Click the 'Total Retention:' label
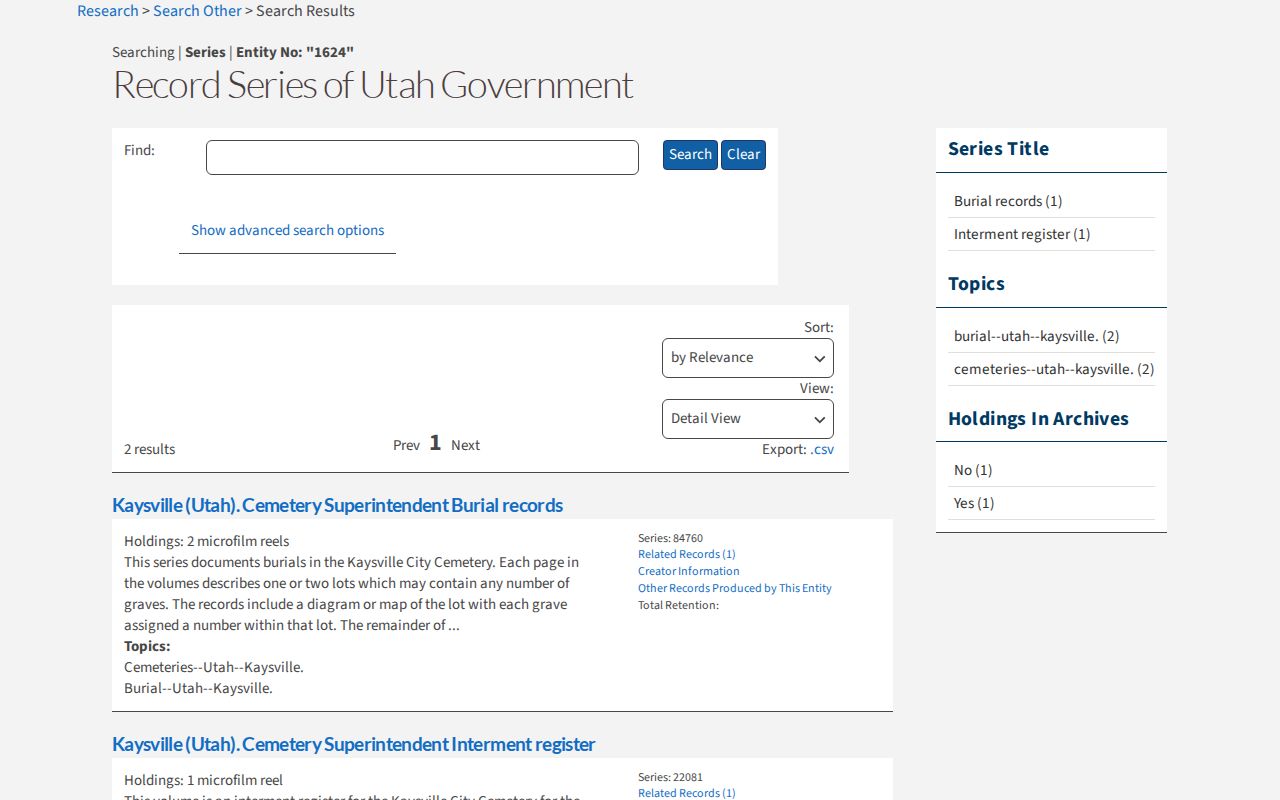1280x800 pixels. (678, 605)
